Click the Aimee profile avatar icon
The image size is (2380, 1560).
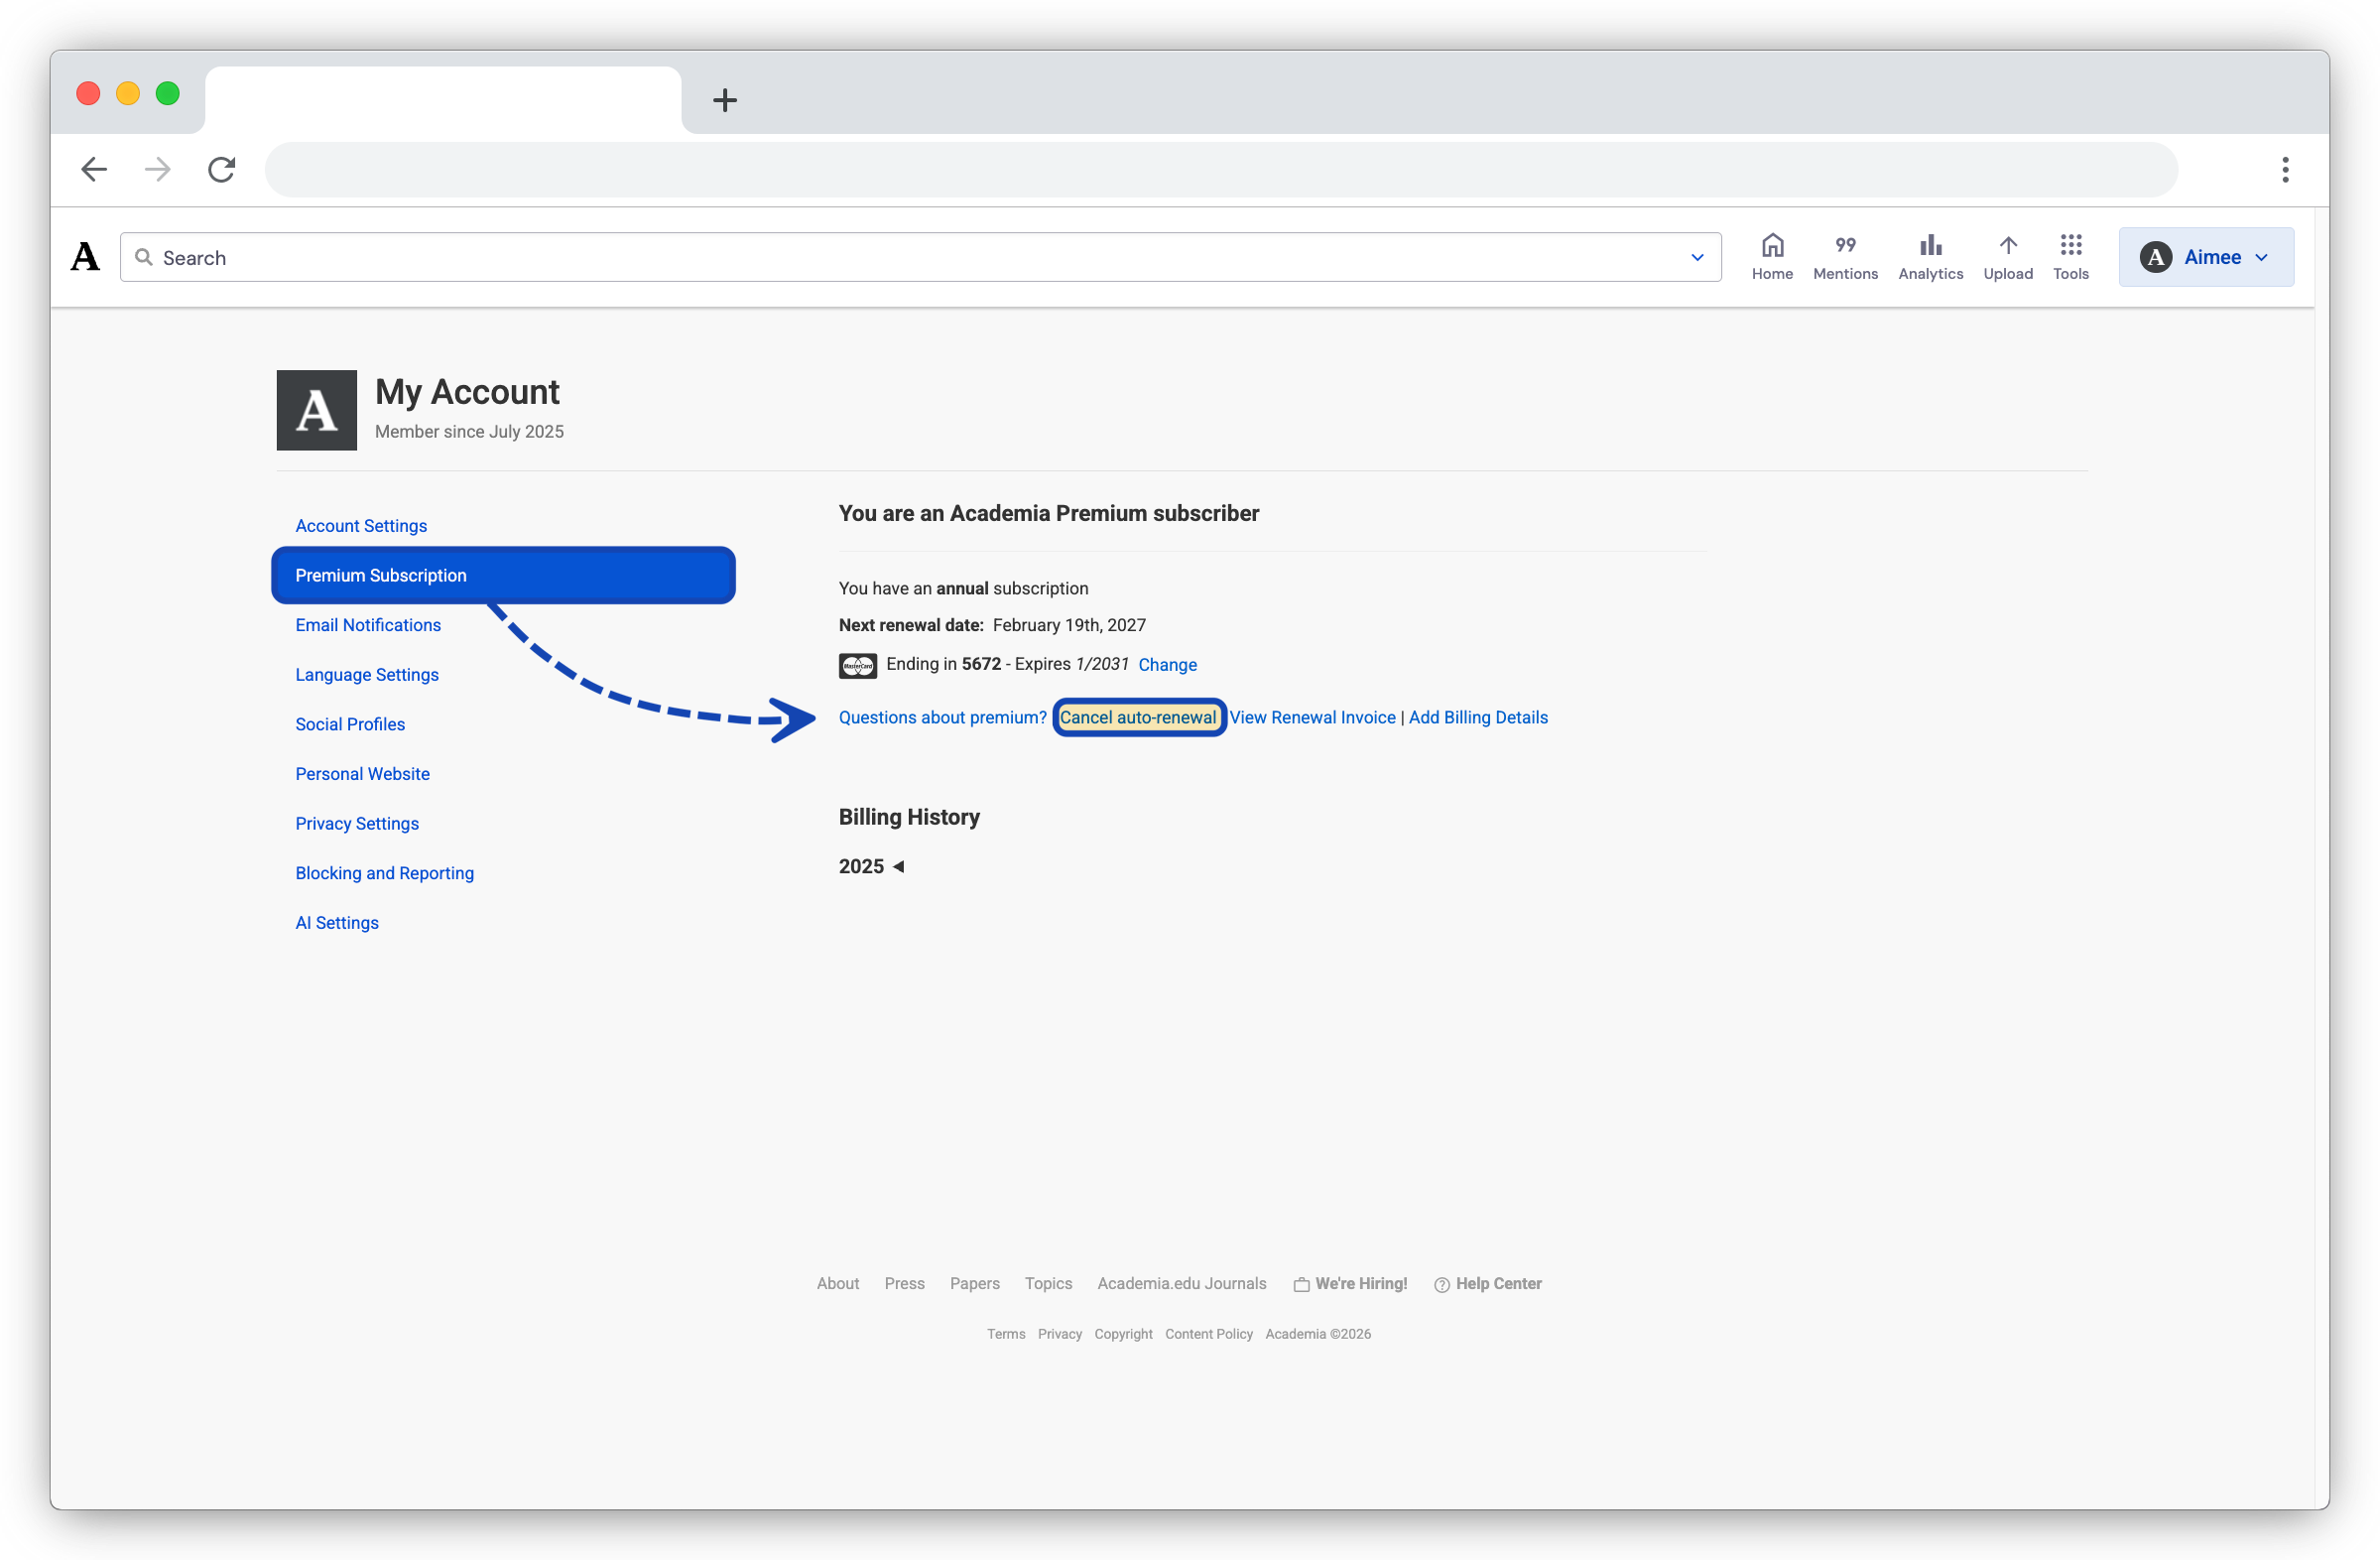click(x=2155, y=257)
